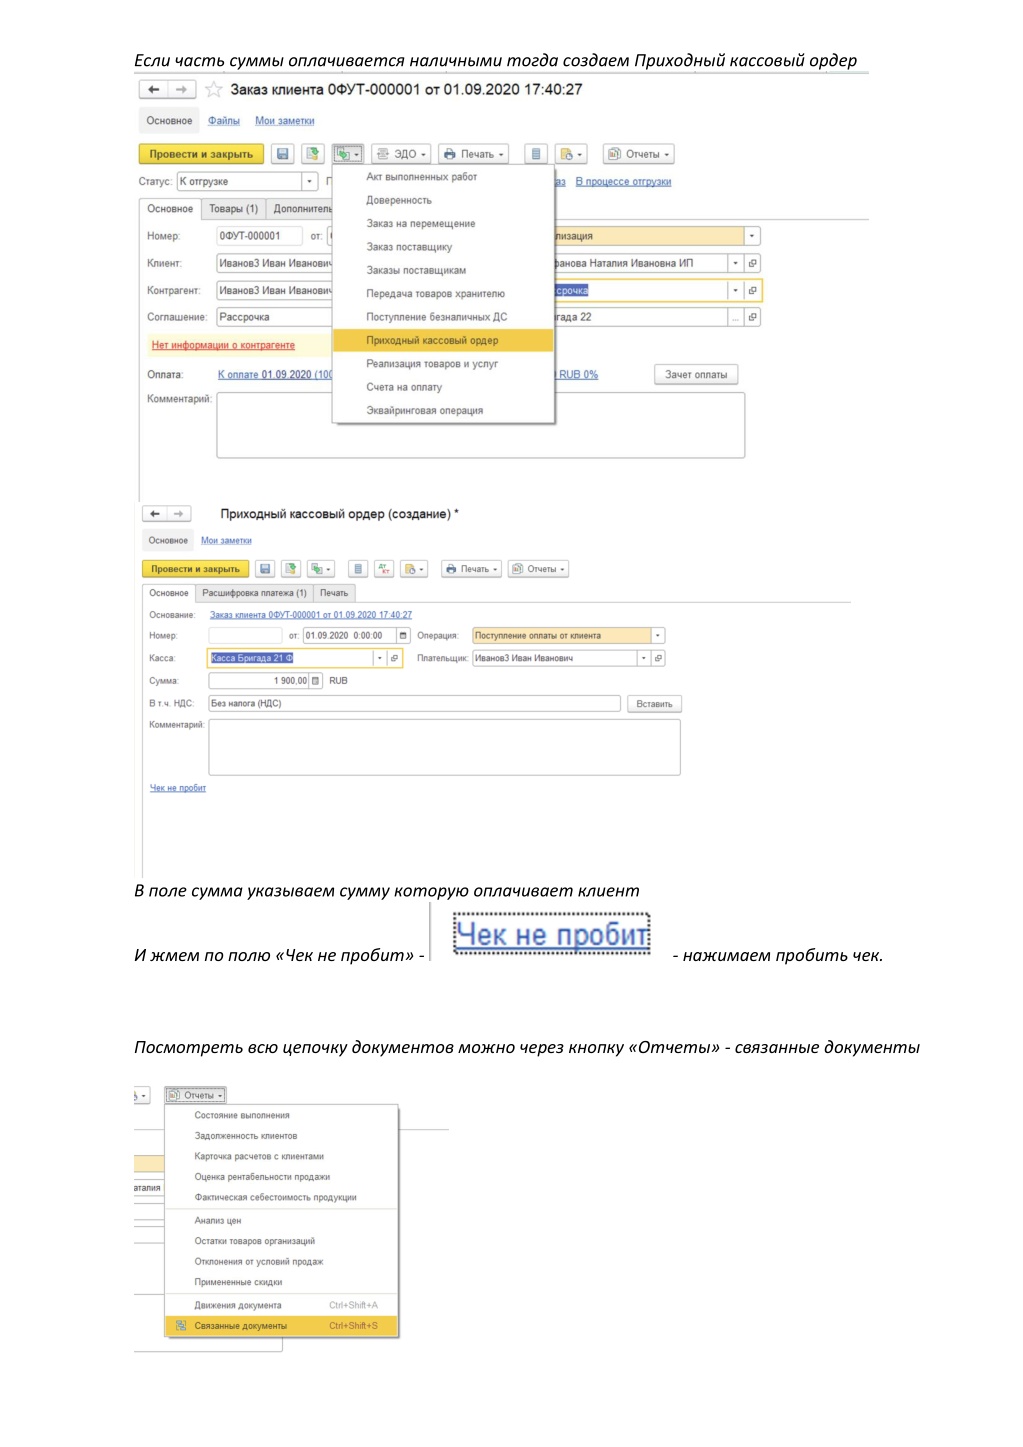
Task: Click the post icon in Приходный кассовый ордер toolbar
Action: pyautogui.click(x=291, y=569)
